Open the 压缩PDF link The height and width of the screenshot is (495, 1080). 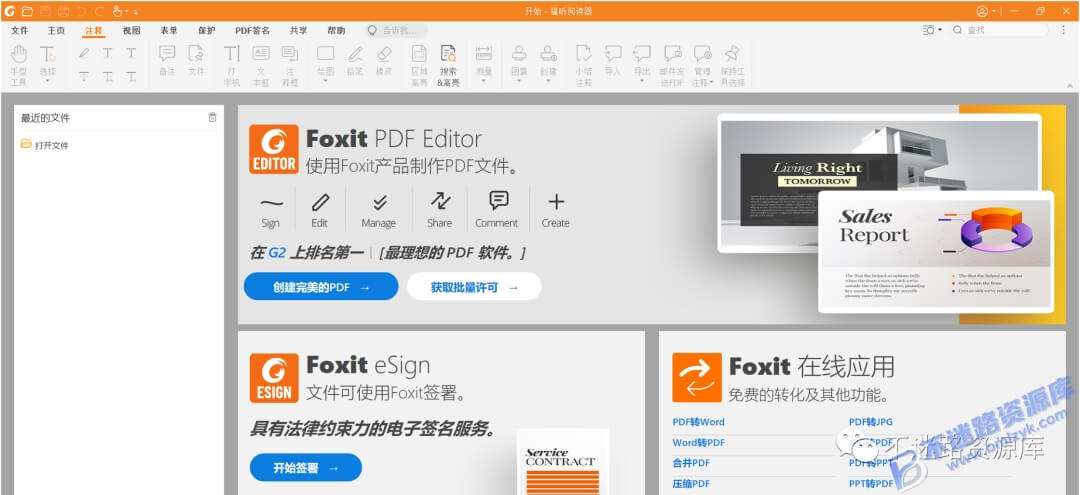691,483
